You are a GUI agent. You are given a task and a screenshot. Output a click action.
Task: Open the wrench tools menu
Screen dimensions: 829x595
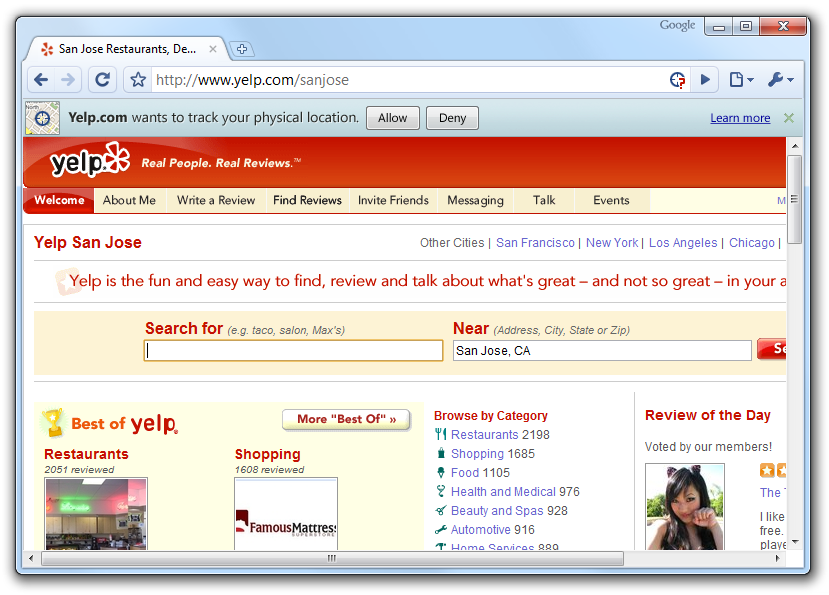coord(780,80)
